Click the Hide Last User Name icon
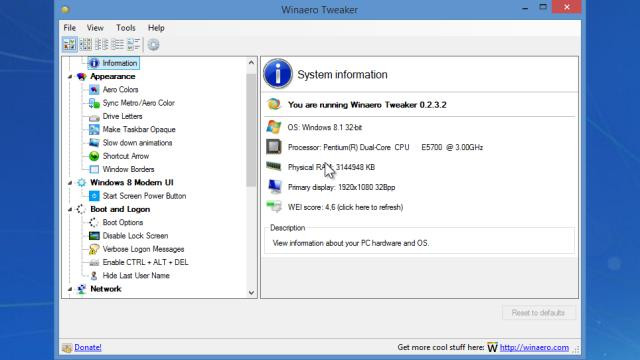This screenshot has height=360, width=640. [94, 276]
